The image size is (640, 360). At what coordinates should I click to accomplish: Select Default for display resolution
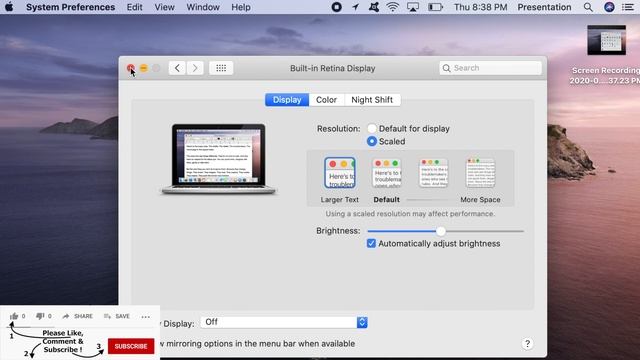[x=371, y=129]
